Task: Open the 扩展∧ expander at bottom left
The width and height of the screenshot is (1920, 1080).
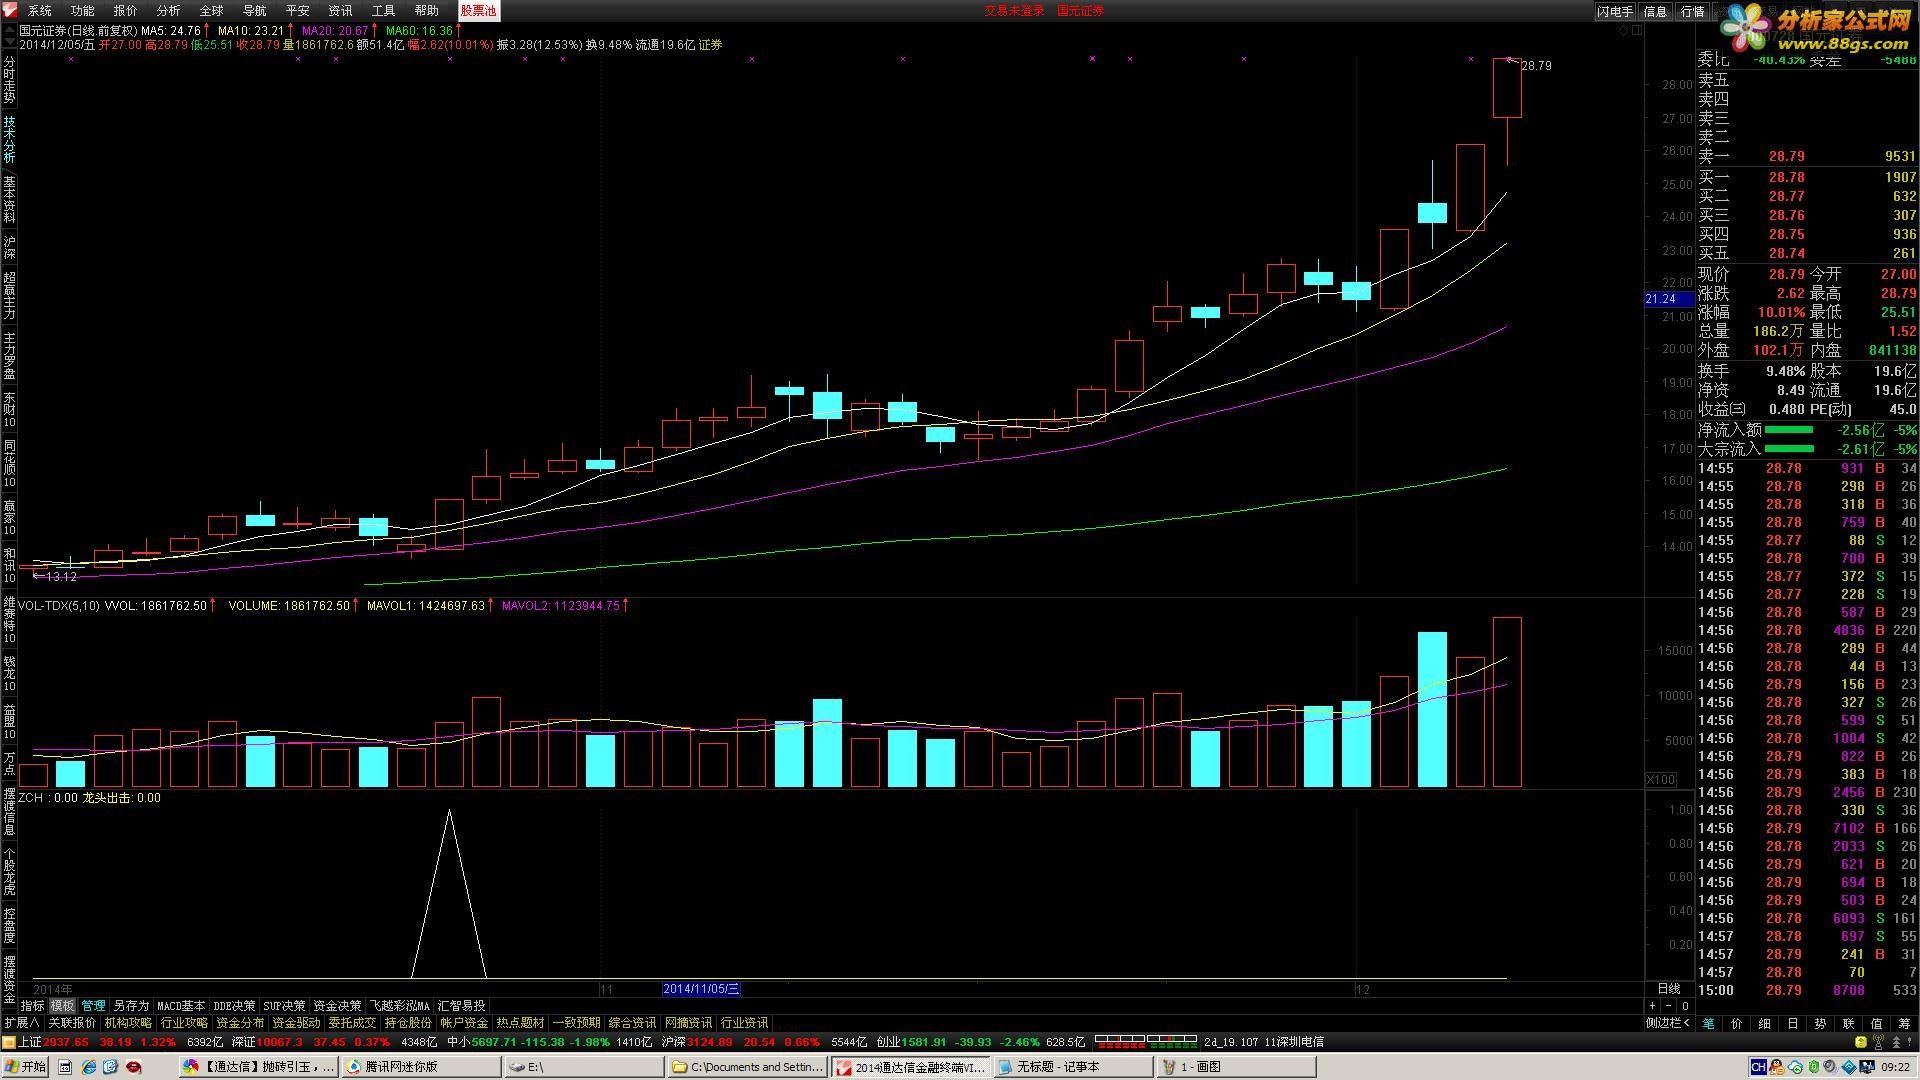Action: pos(21,1023)
